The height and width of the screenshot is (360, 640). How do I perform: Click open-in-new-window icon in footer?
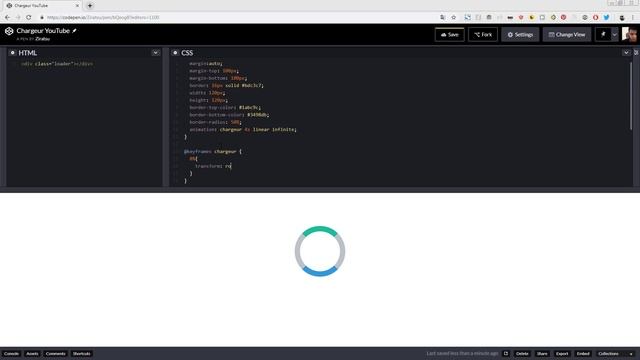(x=506, y=353)
